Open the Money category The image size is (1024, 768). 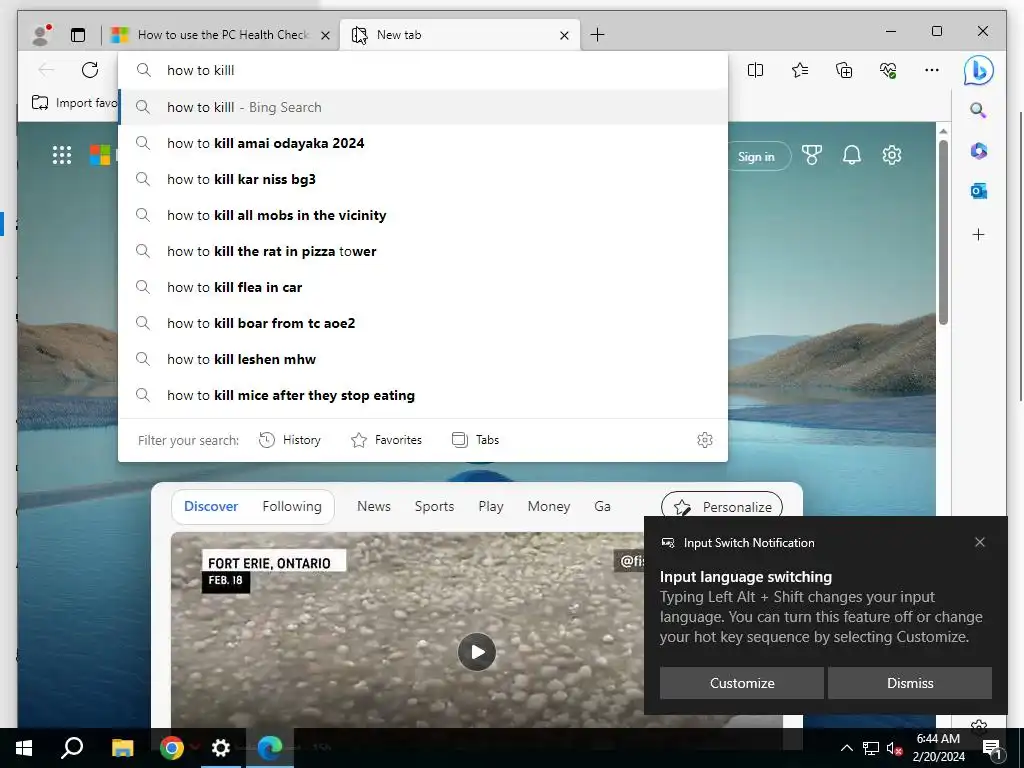tap(549, 506)
